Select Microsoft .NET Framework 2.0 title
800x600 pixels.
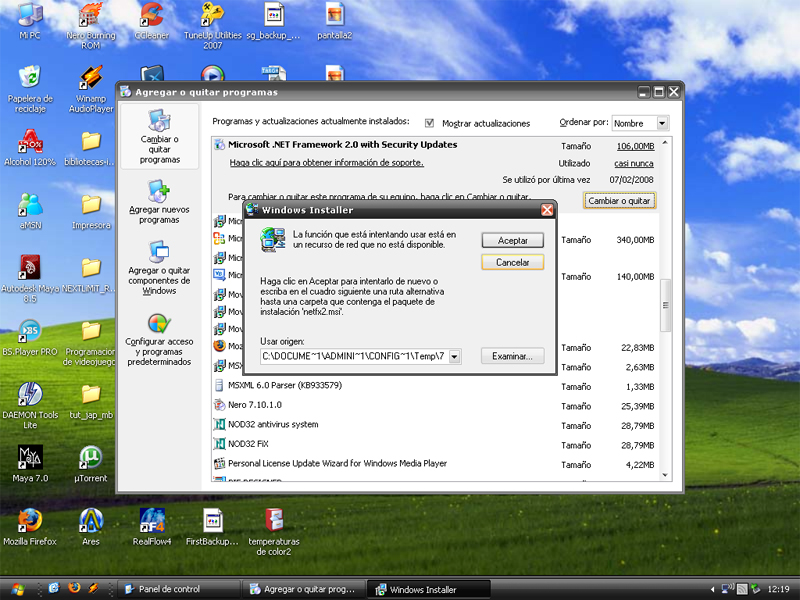click(342, 145)
